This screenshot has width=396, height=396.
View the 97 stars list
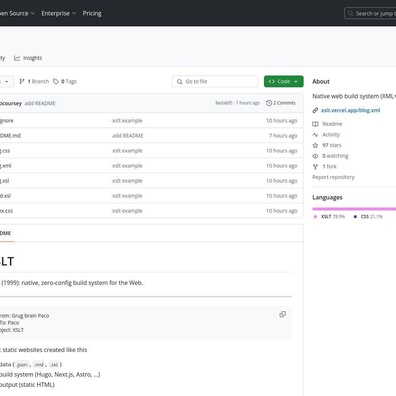point(332,145)
